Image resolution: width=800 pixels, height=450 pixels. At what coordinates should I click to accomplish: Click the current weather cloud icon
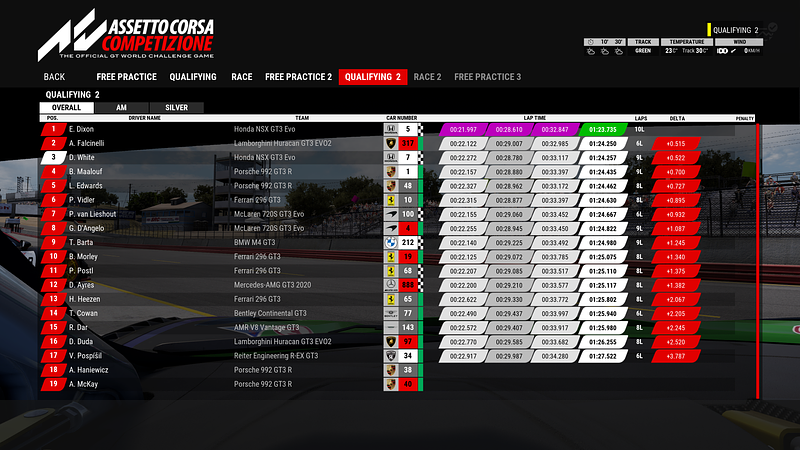click(x=591, y=51)
